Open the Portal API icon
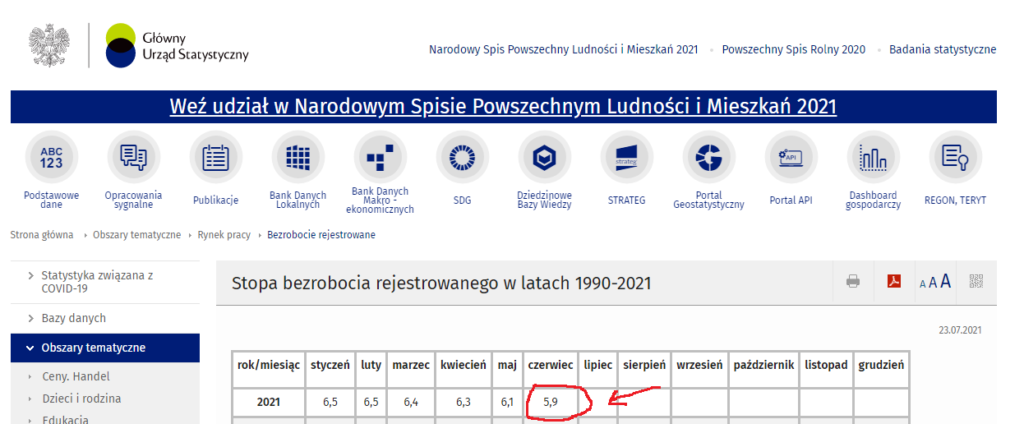Viewport: 1024px width, 424px height. tap(791, 158)
